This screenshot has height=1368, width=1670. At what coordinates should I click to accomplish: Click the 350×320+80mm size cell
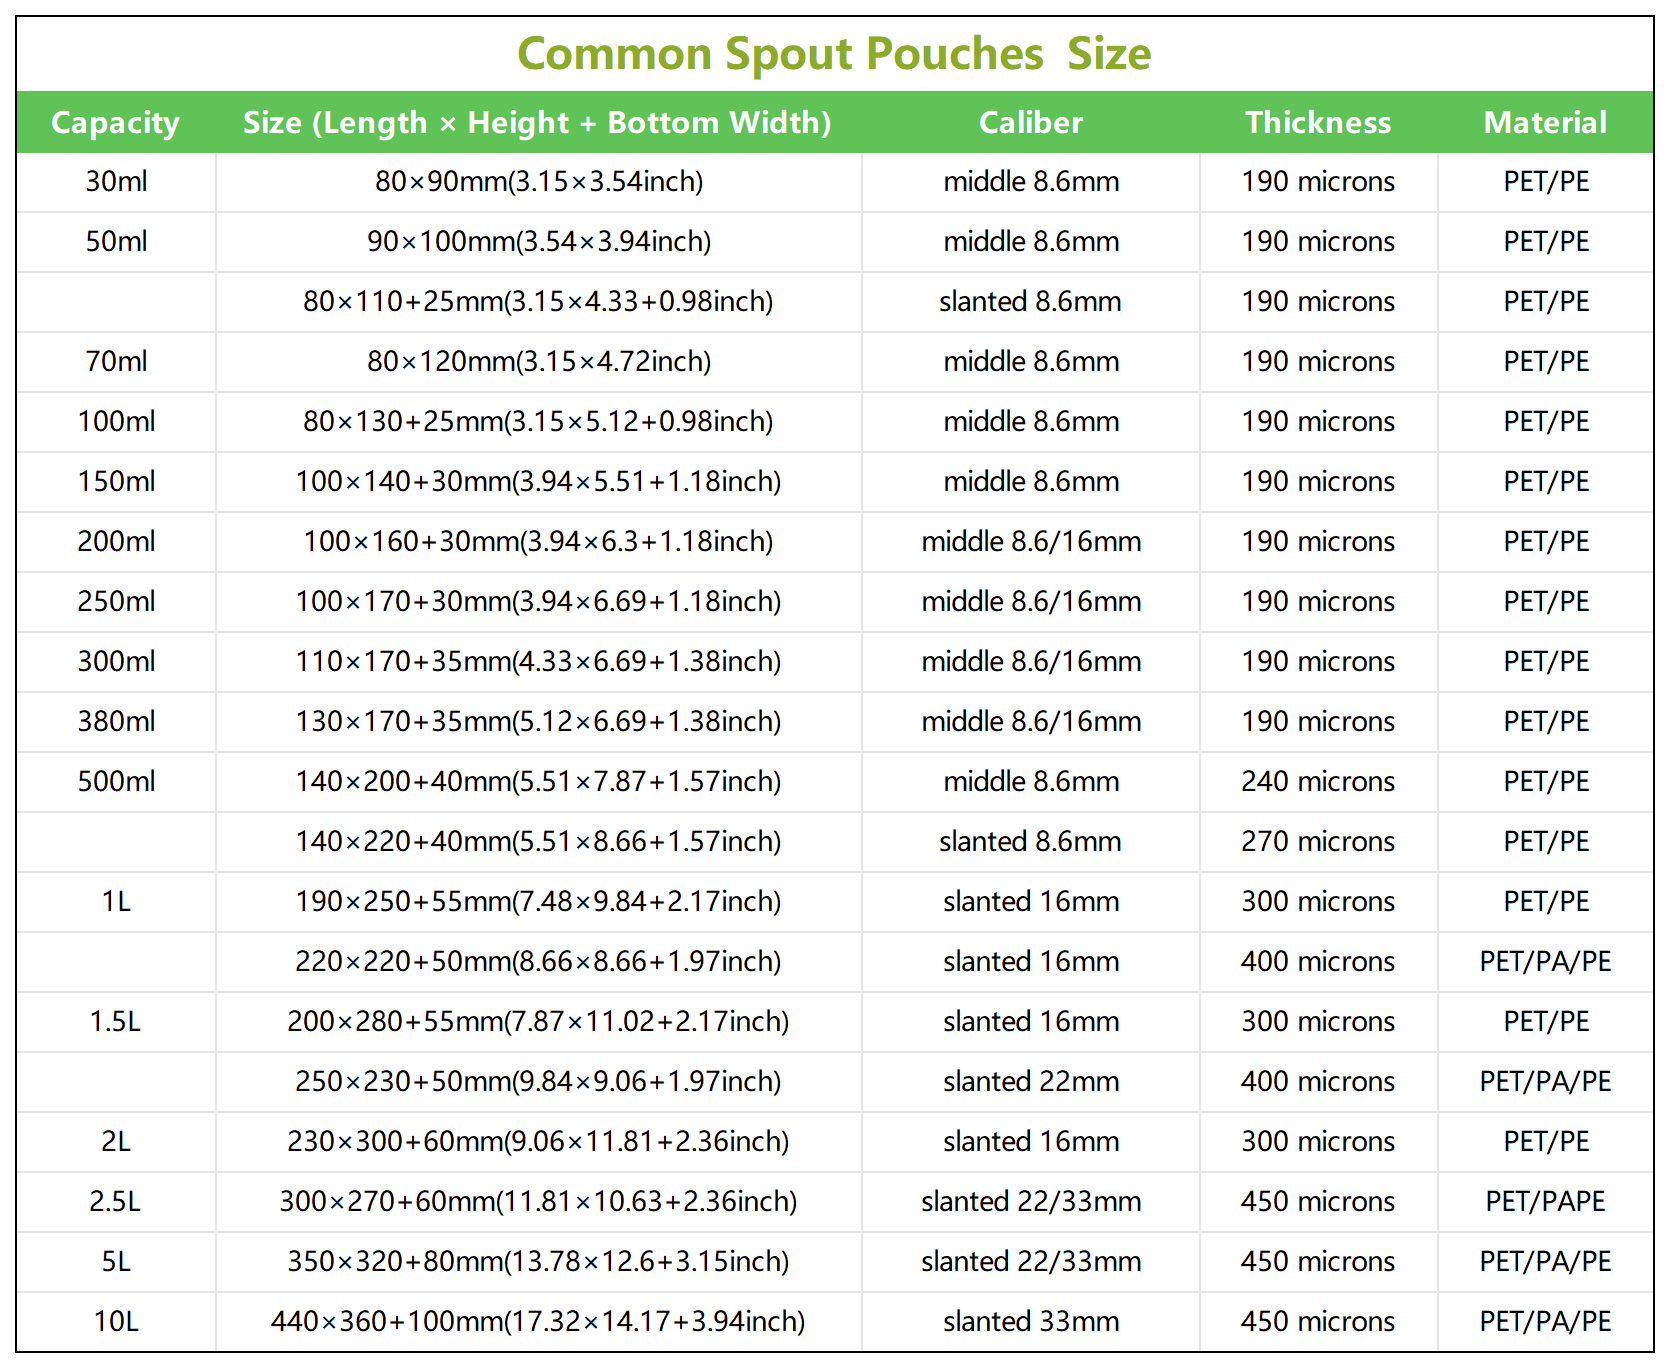coord(538,1262)
